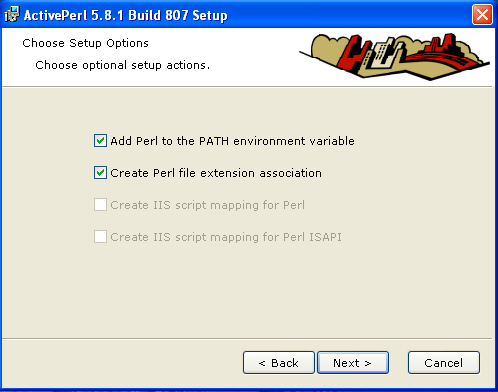Click the red curved road in the banner image

pos(443,59)
